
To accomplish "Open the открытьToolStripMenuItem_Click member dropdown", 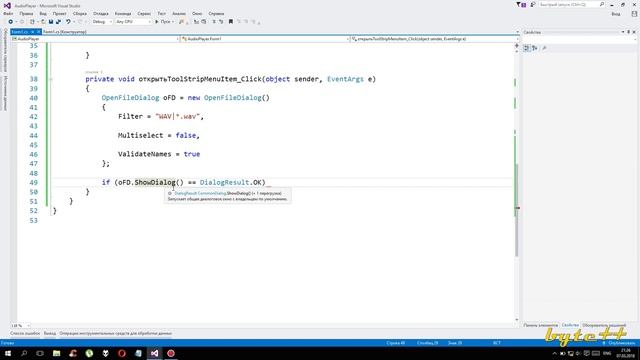I will click(x=434, y=39).
